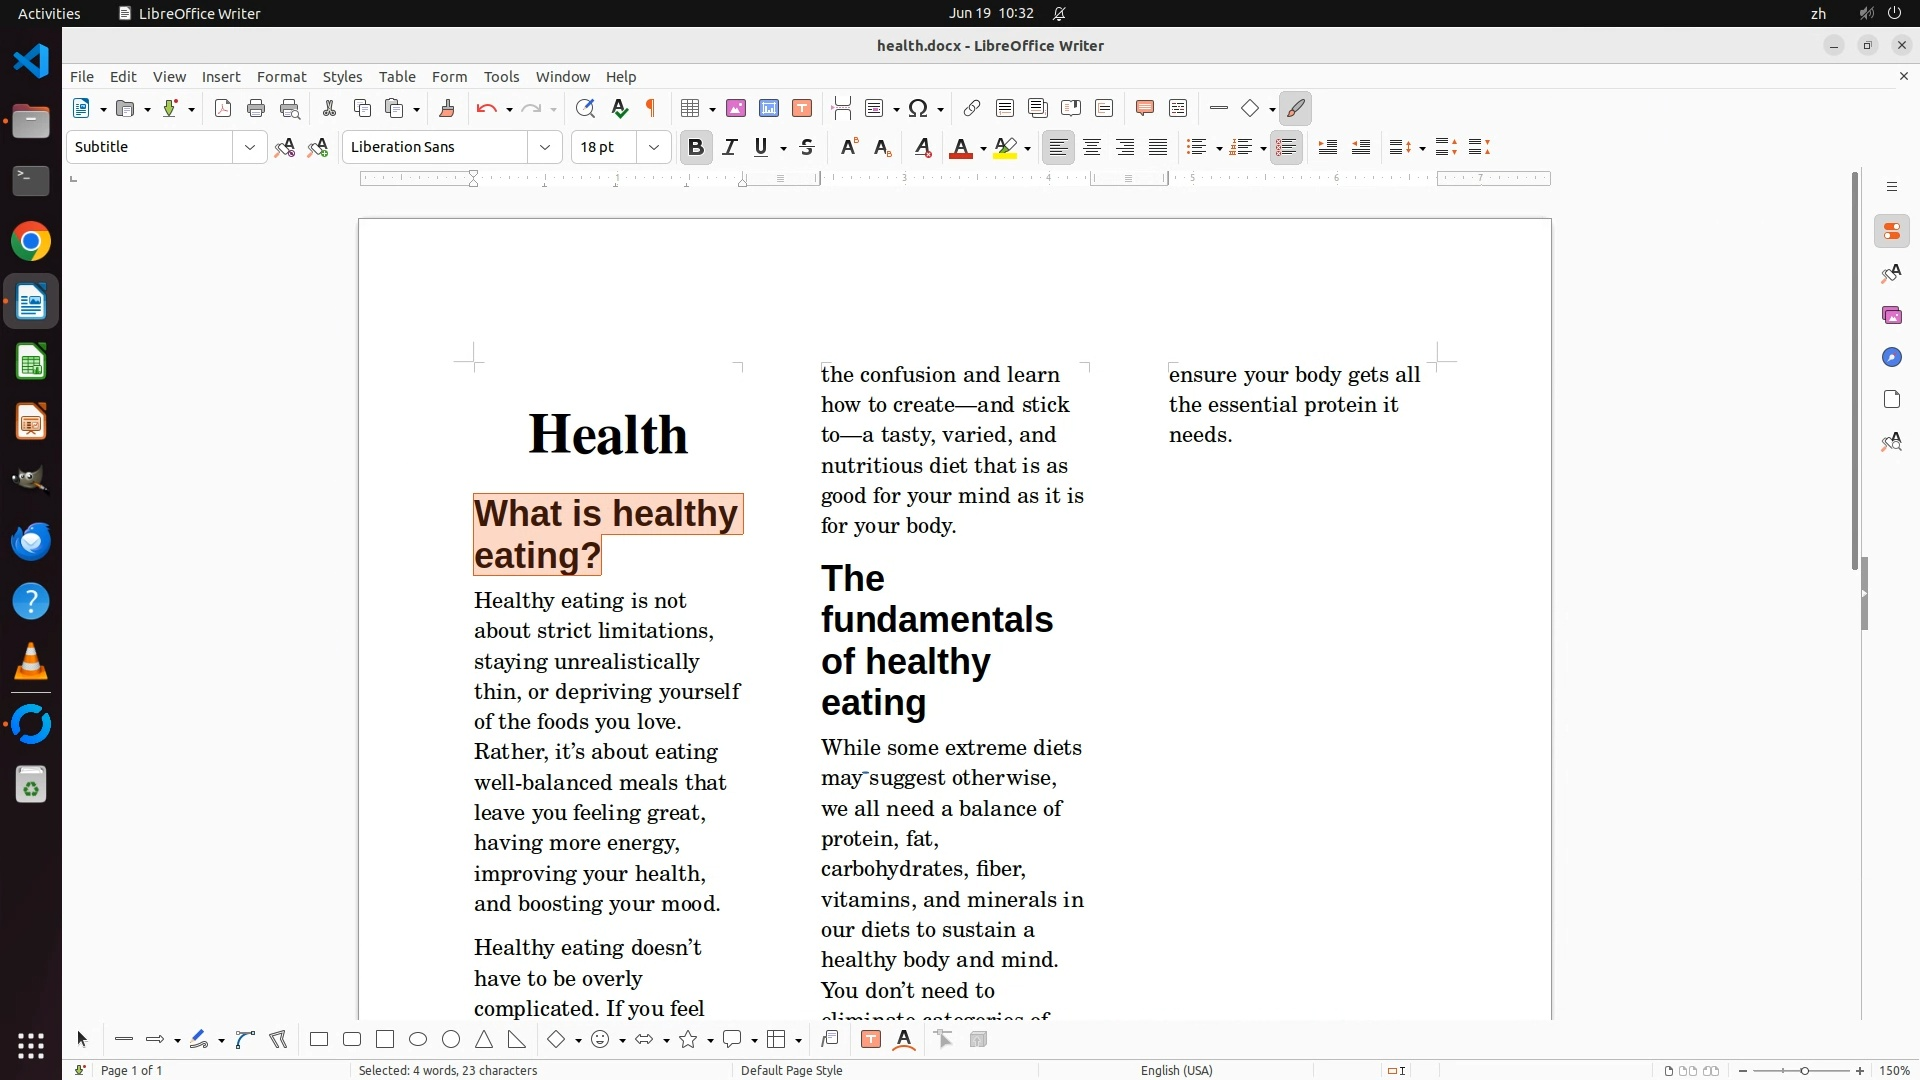This screenshot has width=1920, height=1080.
Task: Open the sidebar Gallery panel icon
Action: pos(1891,316)
